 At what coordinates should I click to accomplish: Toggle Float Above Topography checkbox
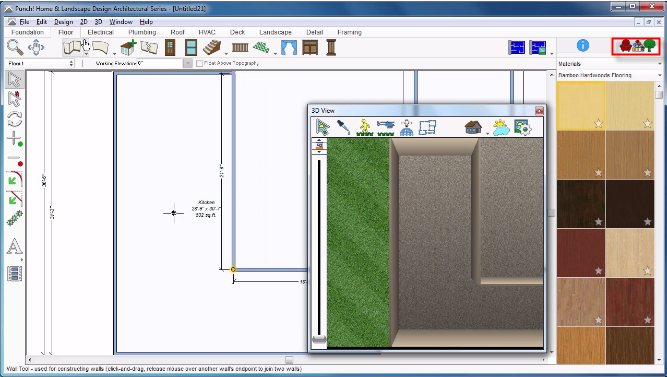[x=199, y=63]
